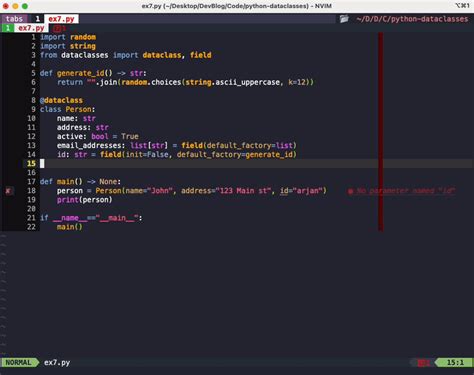Image resolution: width=474 pixels, height=375 pixels.
Task: Click the cursor block on line 15
Action: coord(42,163)
